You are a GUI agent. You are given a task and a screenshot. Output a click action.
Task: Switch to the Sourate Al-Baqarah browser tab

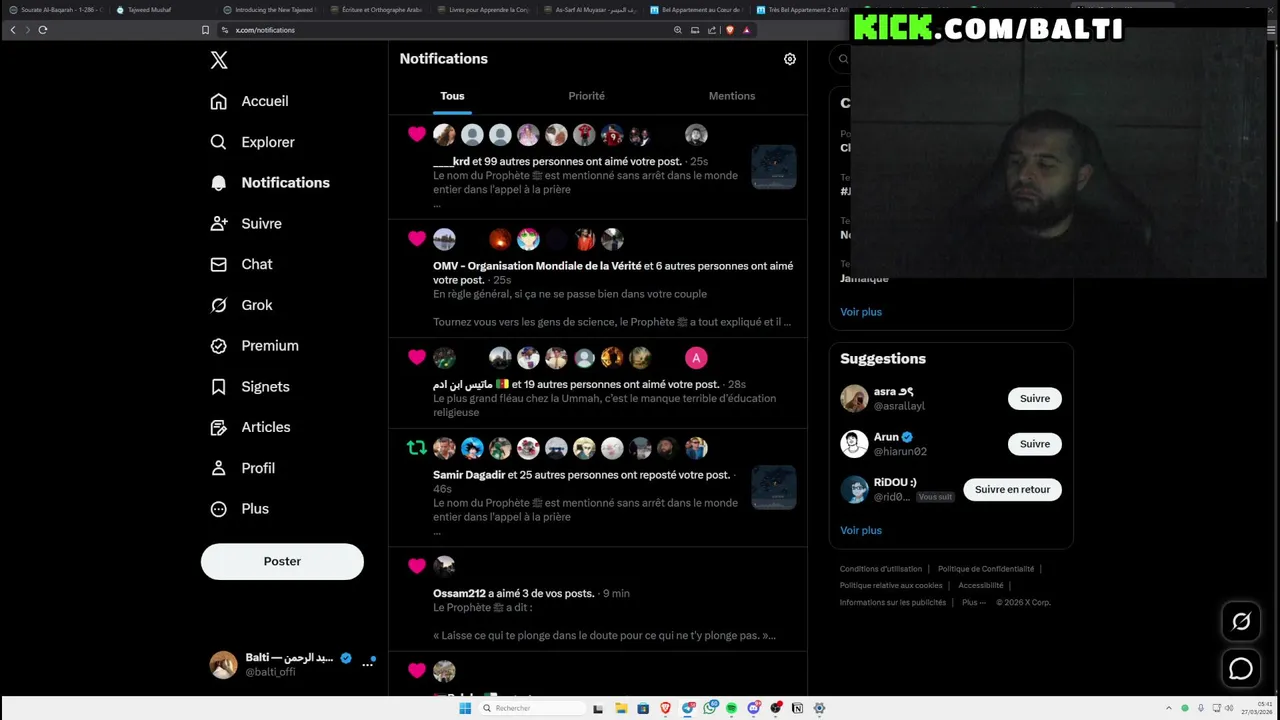point(56,10)
